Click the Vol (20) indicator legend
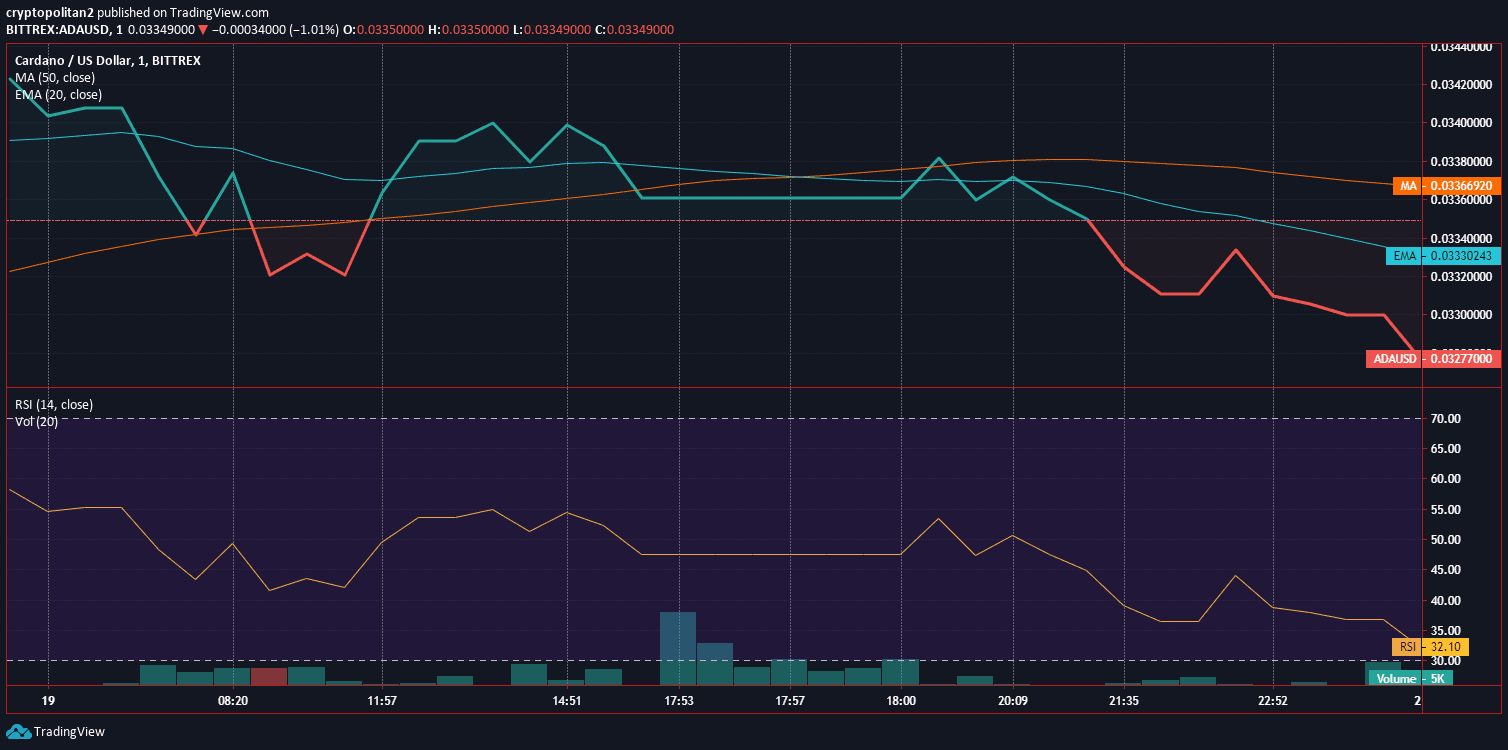The image size is (1508, 750). (36, 421)
